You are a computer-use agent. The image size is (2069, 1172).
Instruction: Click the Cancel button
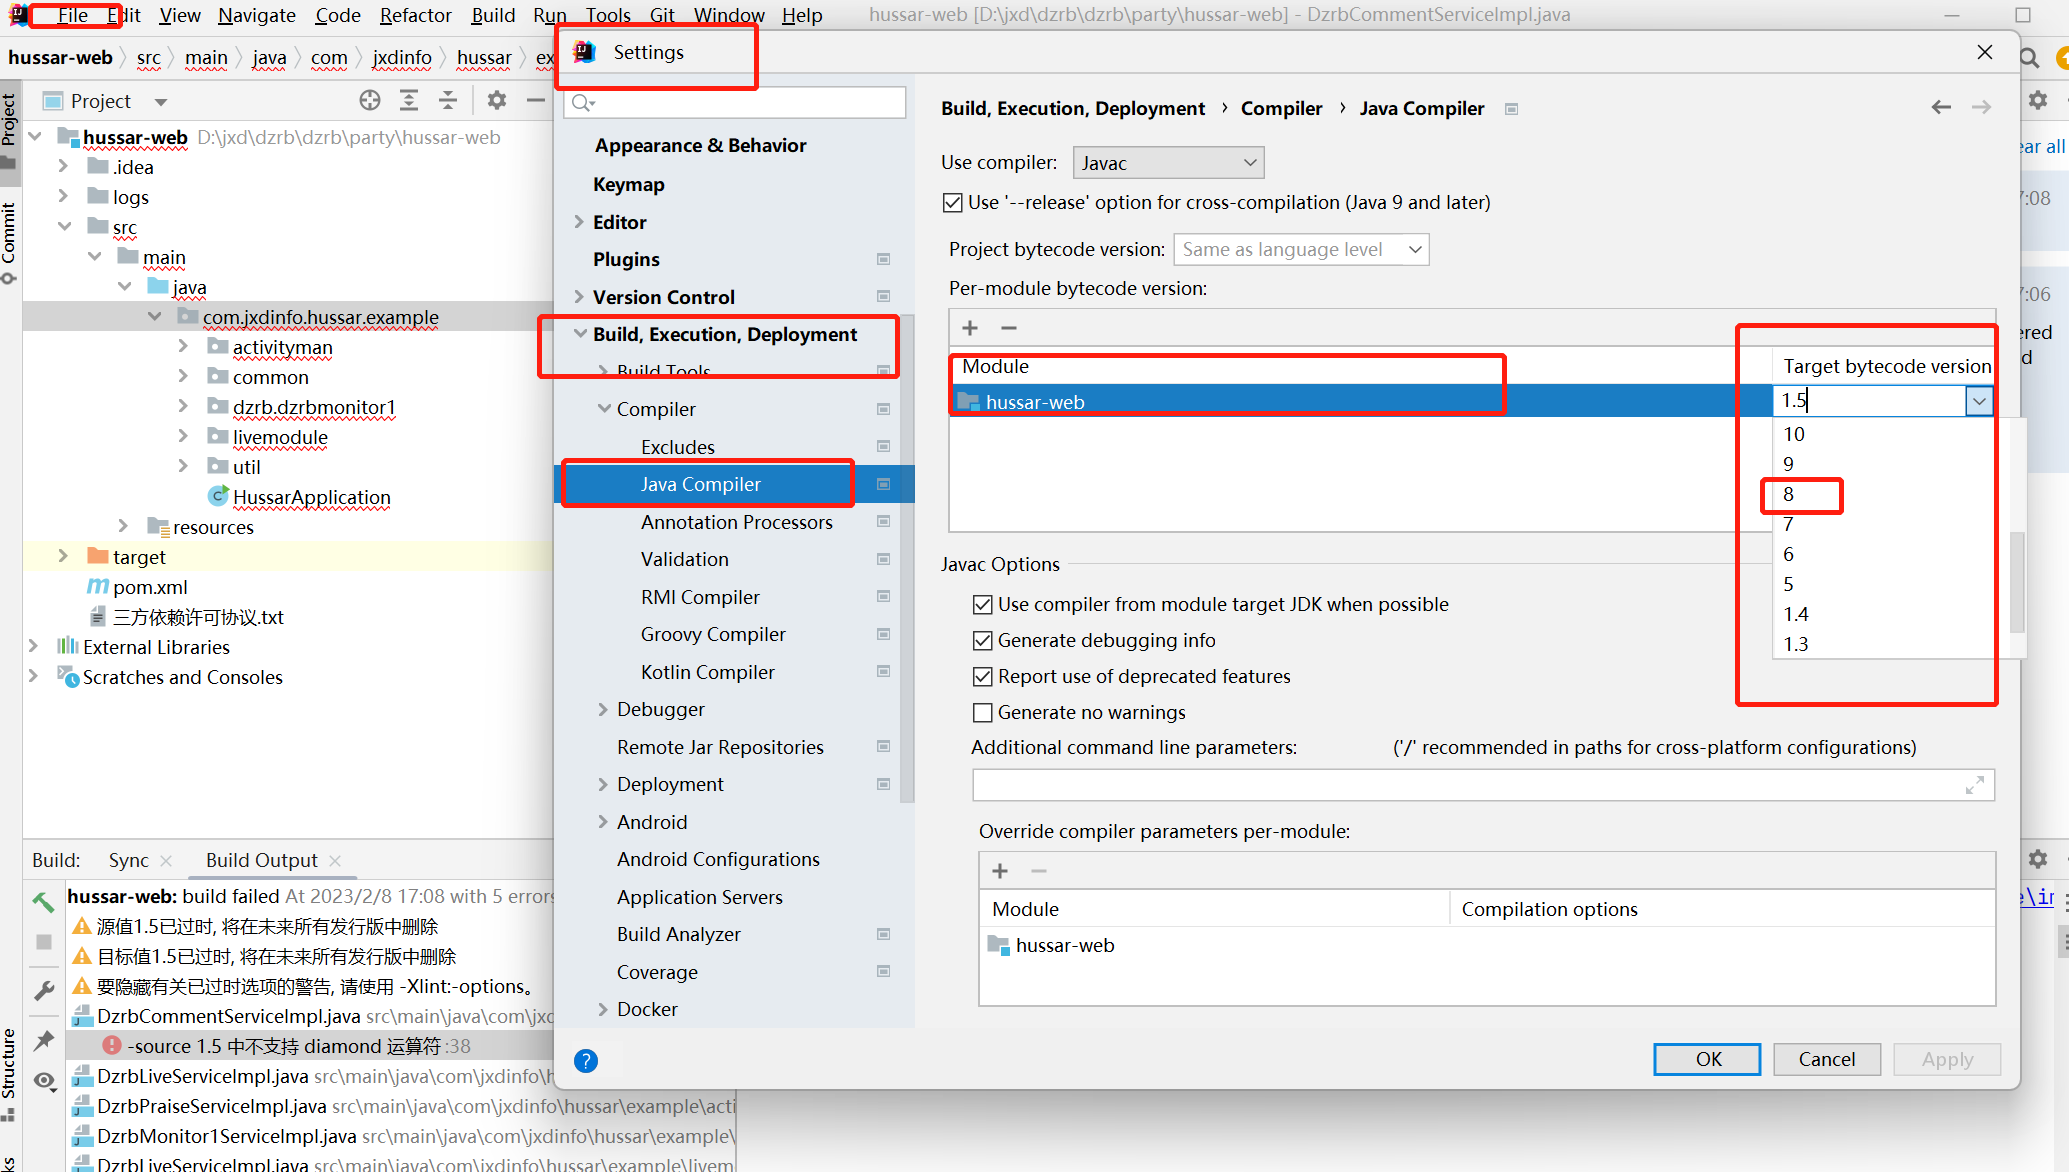(x=1826, y=1059)
